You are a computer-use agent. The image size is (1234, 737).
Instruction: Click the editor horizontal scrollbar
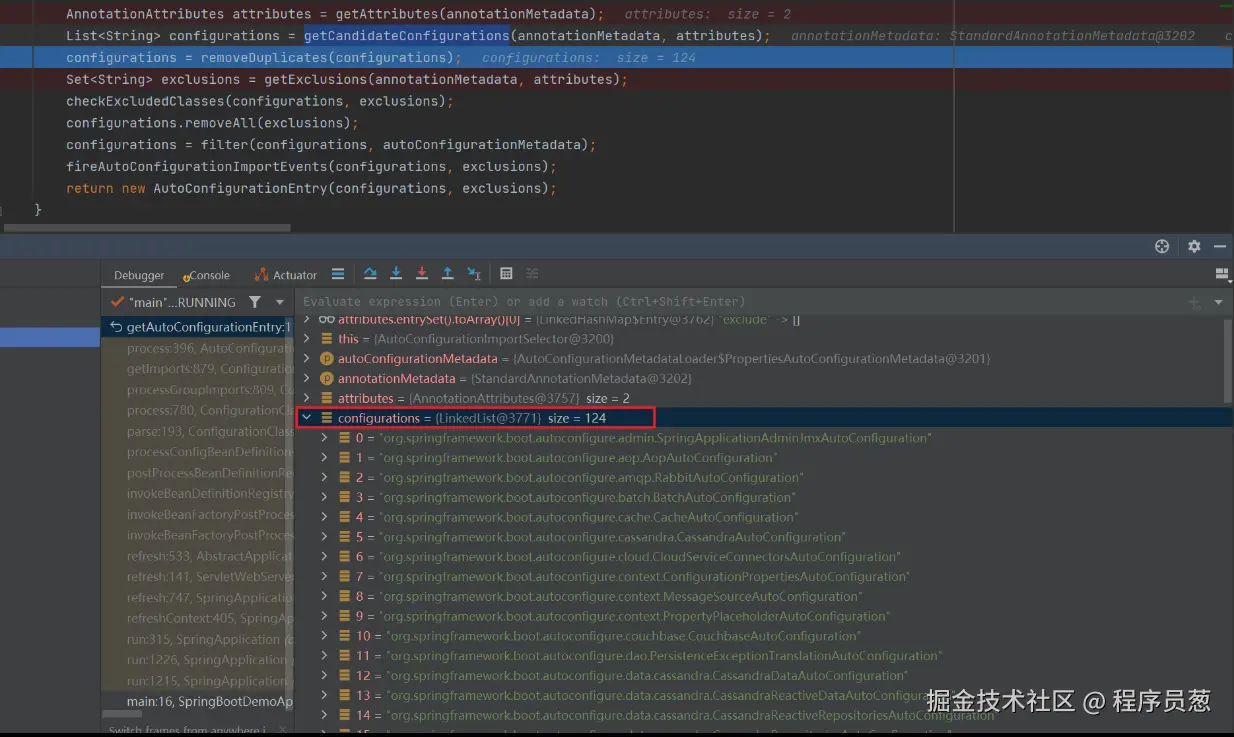point(145,227)
